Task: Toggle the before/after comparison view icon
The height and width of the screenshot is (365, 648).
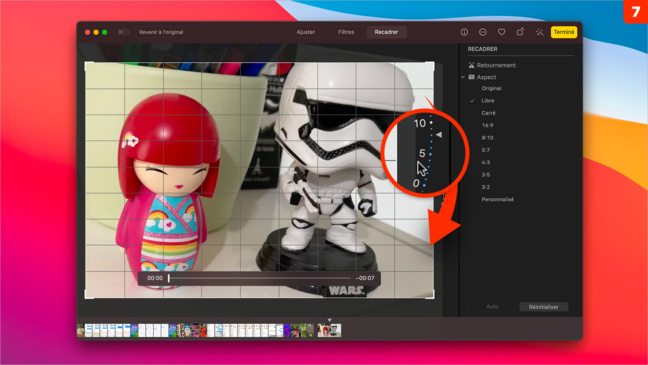Action: point(124,32)
